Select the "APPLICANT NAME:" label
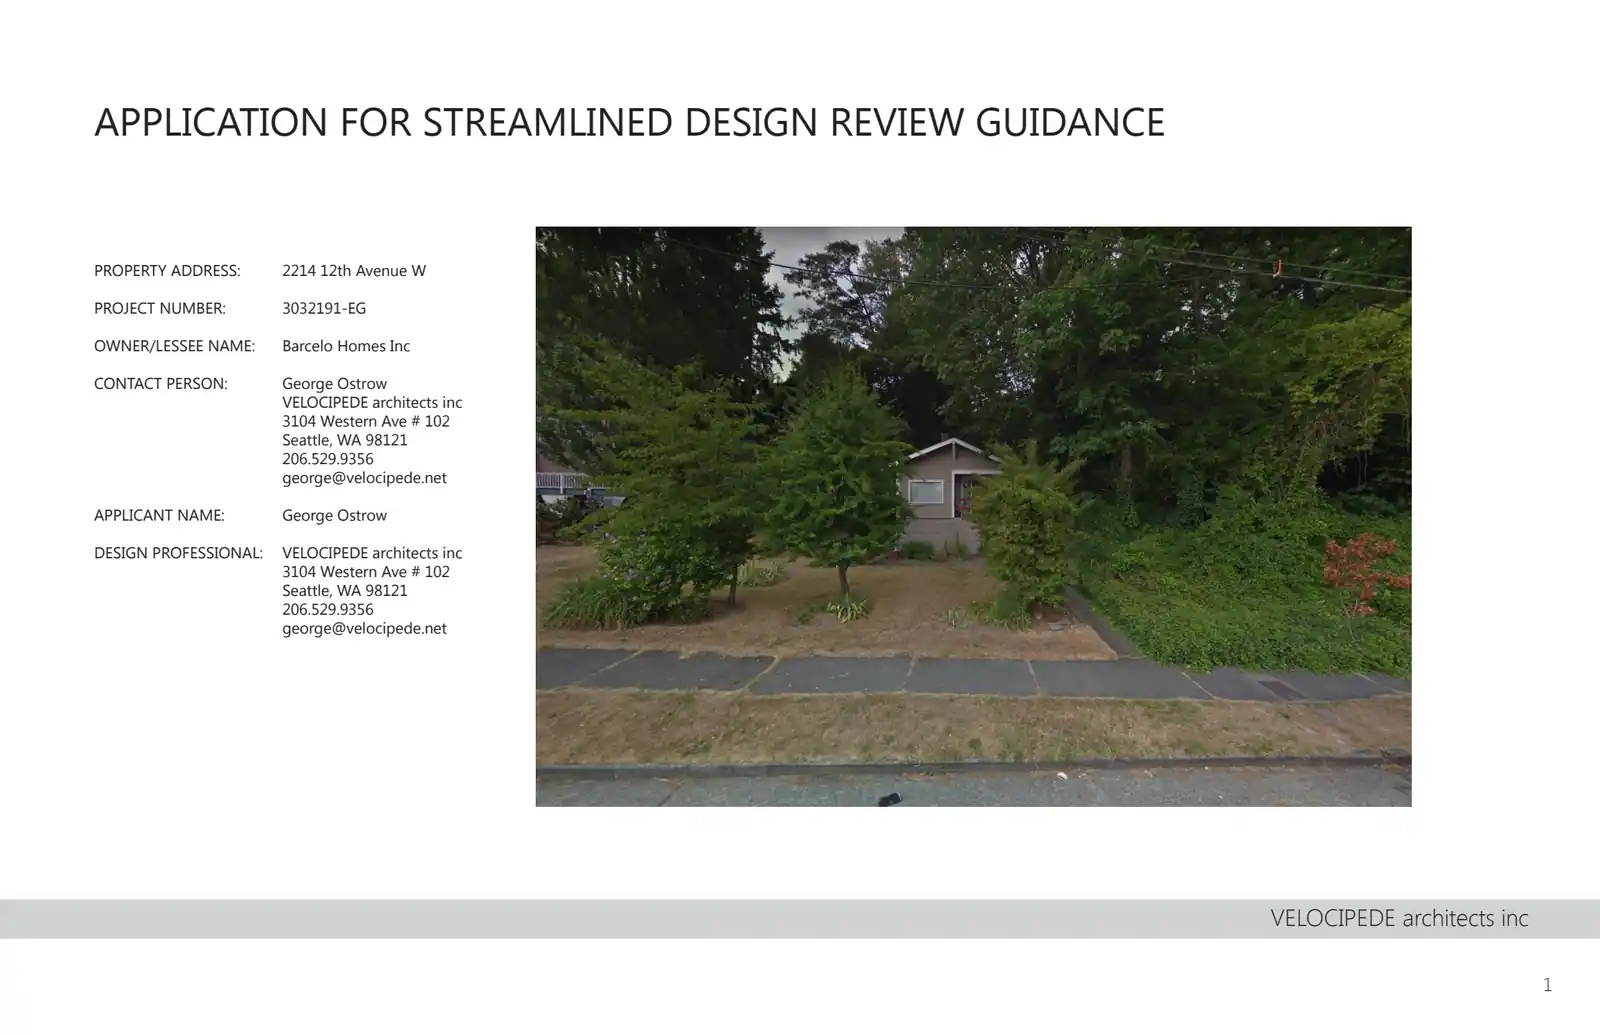The image size is (1600, 1035). 159,516
